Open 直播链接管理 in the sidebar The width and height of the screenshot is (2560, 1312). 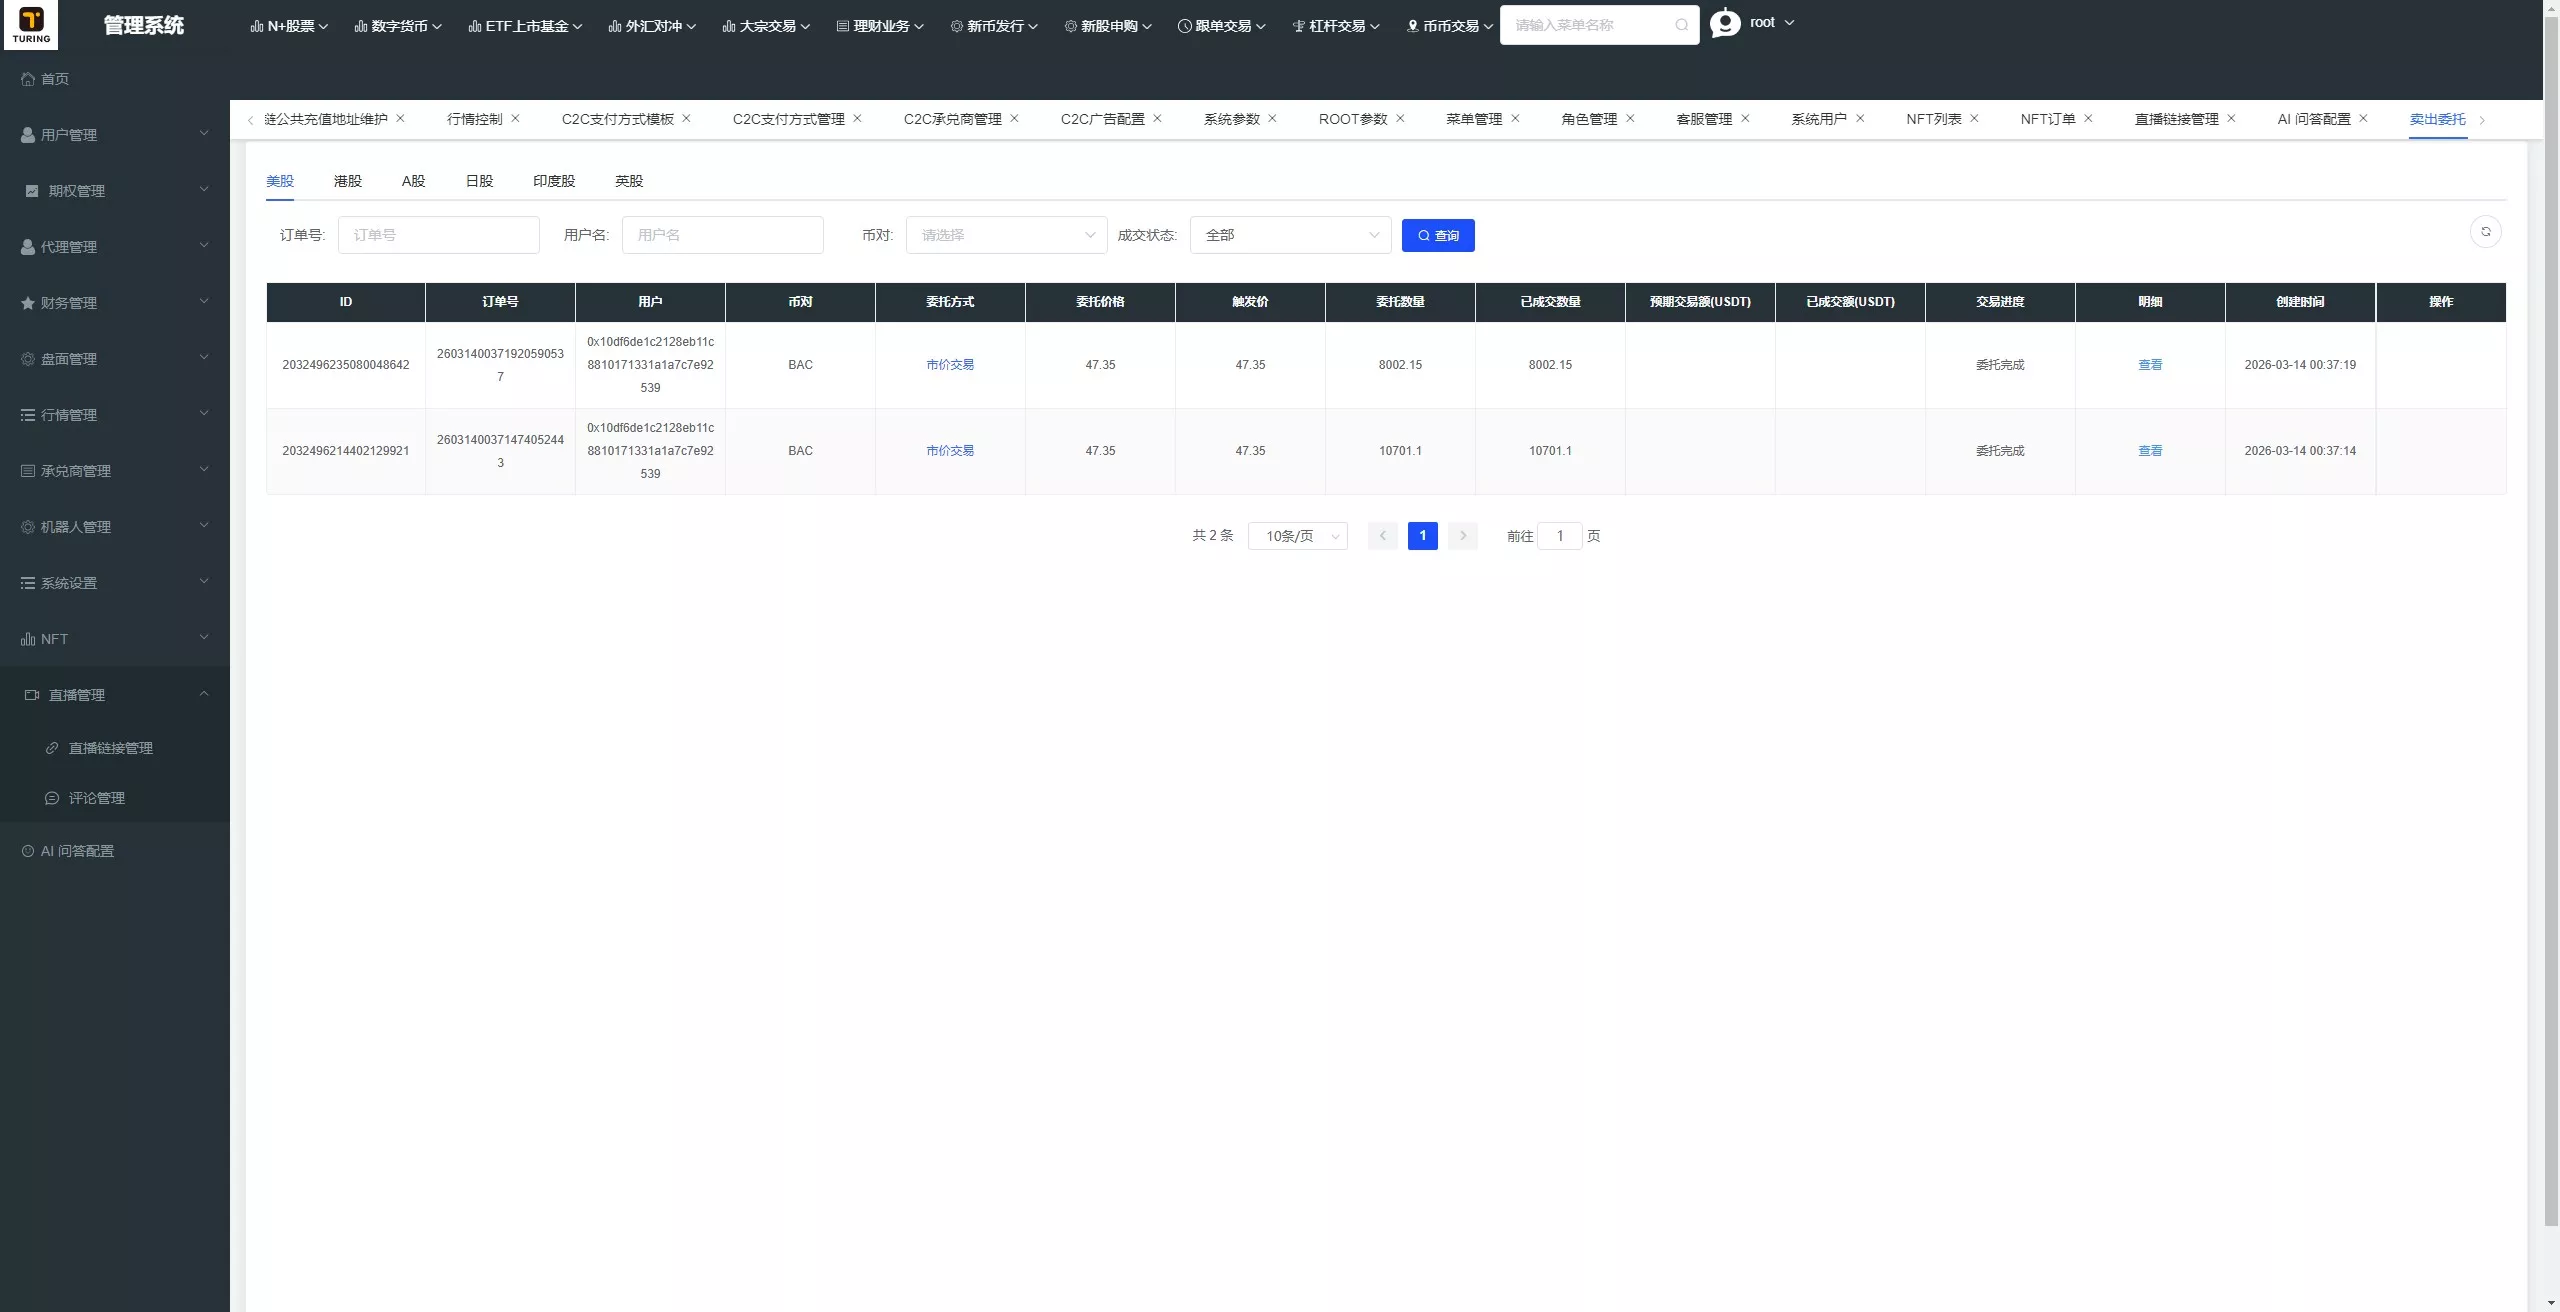[115, 748]
